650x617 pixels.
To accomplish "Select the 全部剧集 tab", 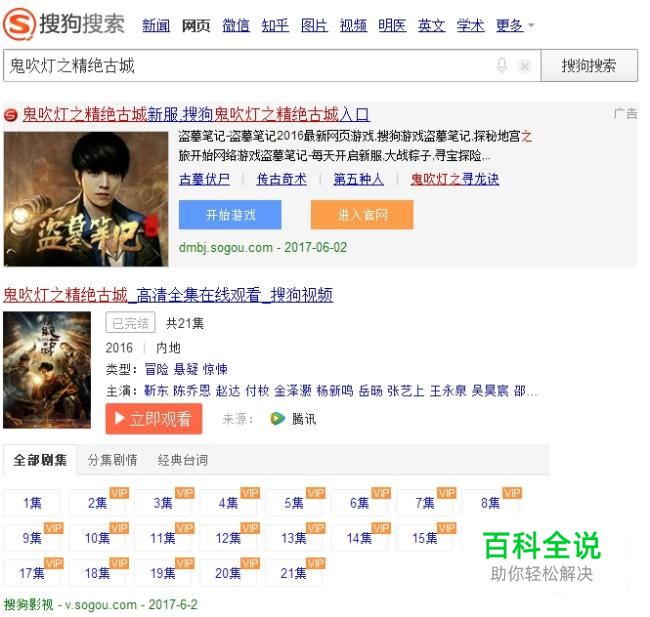I will pyautogui.click(x=40, y=460).
